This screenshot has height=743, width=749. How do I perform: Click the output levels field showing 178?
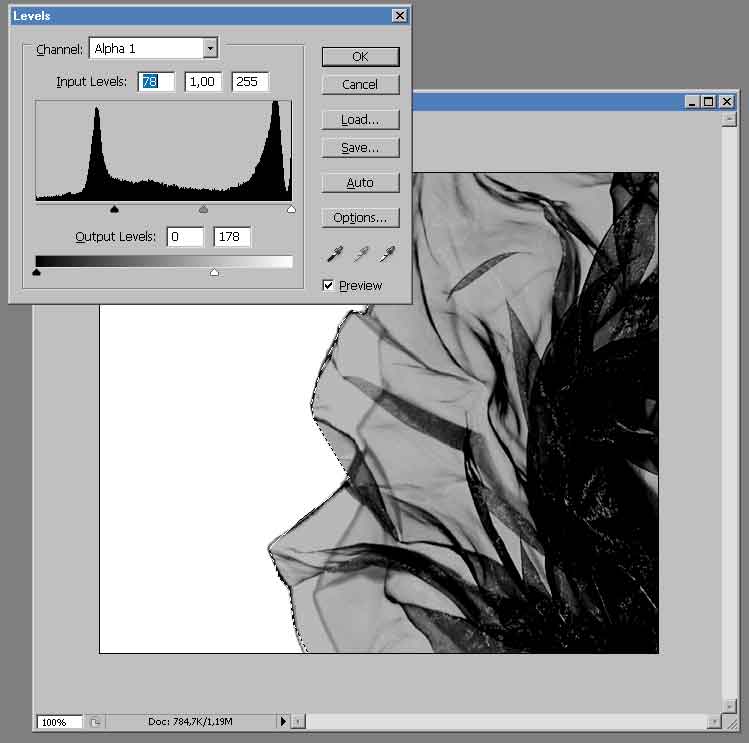tap(232, 237)
